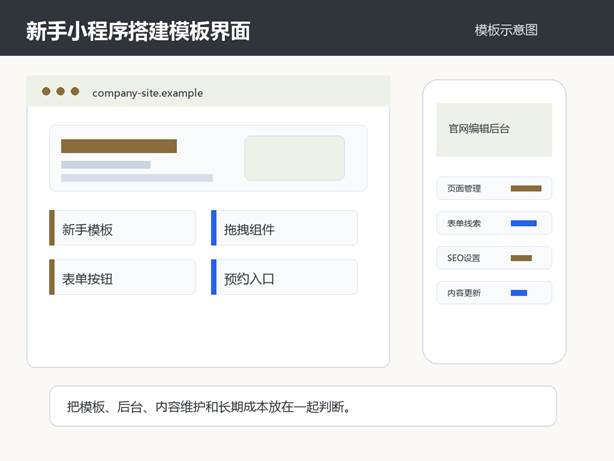Click the brown bar in 页面管理 row
614x461 pixels.
coord(526,188)
